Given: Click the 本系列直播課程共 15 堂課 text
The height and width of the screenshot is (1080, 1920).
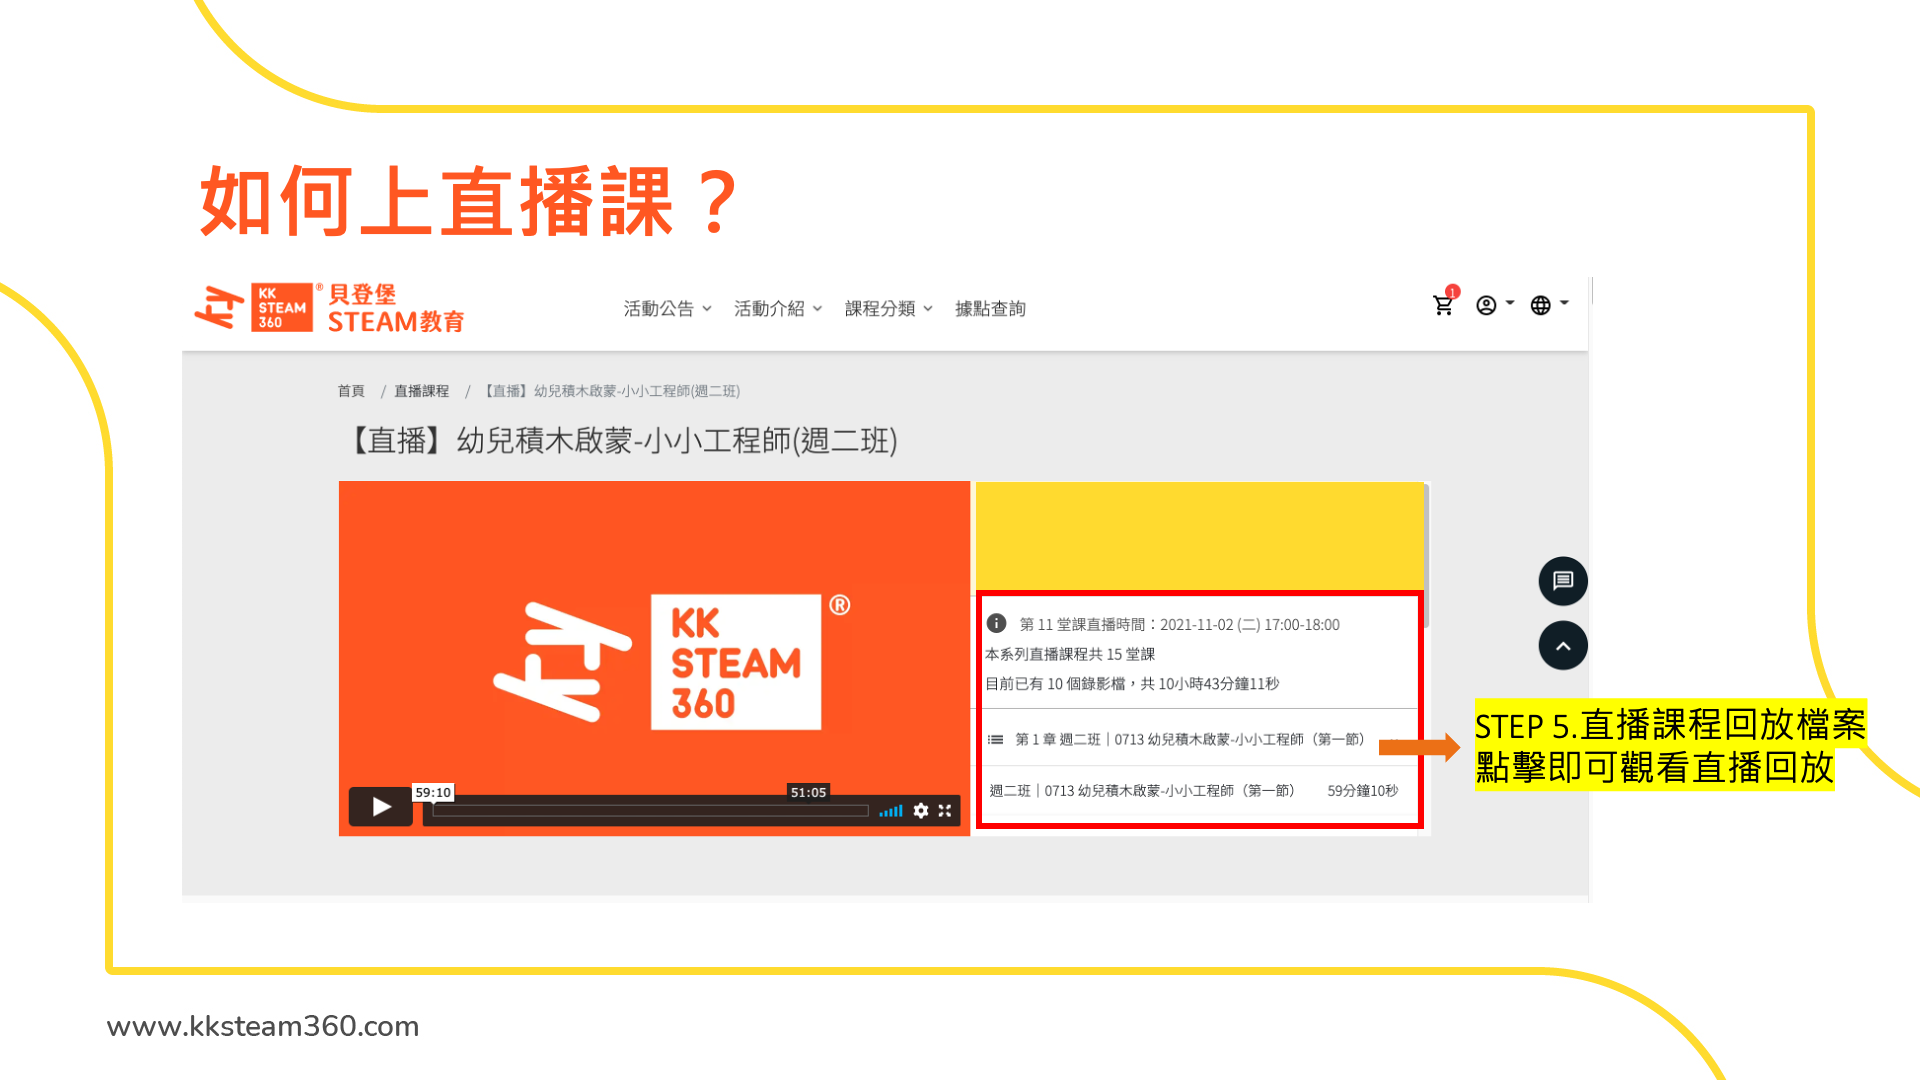Looking at the screenshot, I should (x=1070, y=654).
